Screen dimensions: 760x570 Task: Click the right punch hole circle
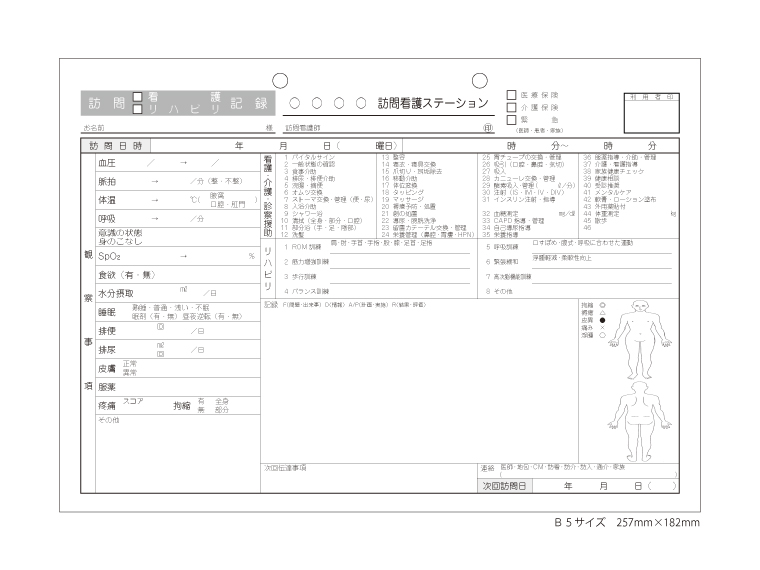[479, 80]
